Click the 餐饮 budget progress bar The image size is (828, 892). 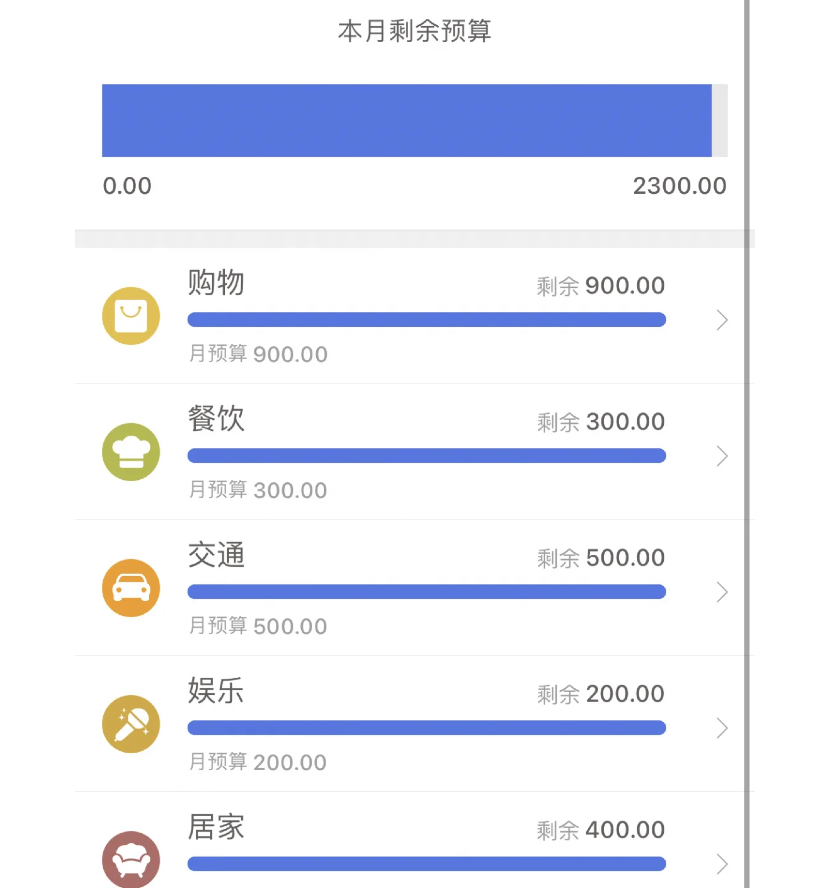[426, 456]
